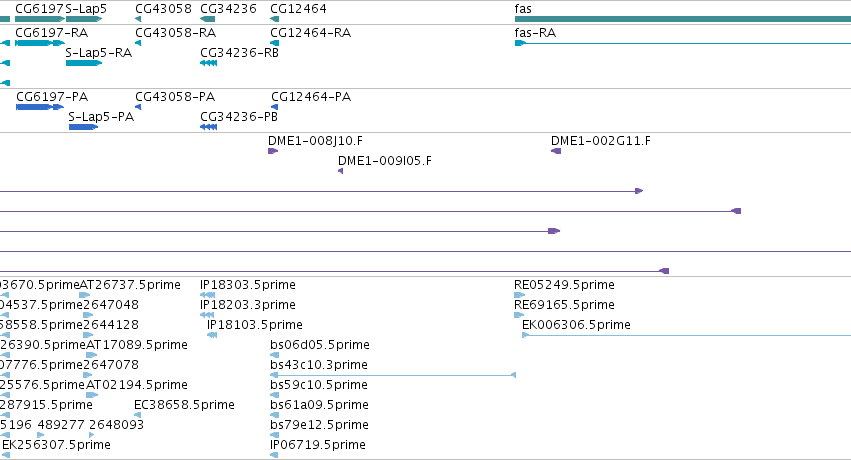Image resolution: width=851 pixels, height=460 pixels.
Task: Select the EK006306.5prime EST label
Action: tap(576, 325)
